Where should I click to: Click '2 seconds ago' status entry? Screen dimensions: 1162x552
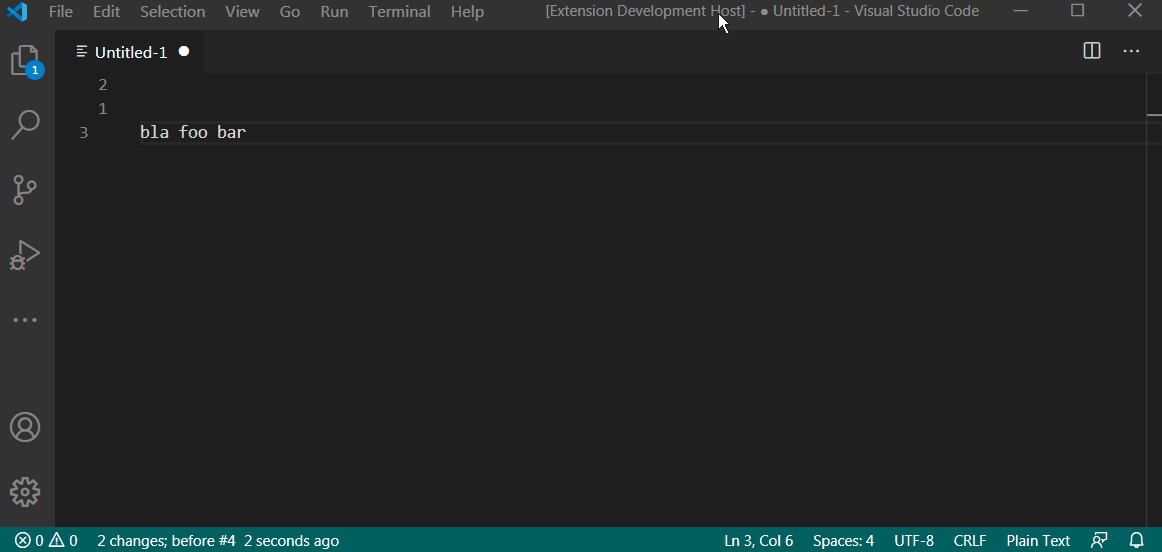(291, 541)
